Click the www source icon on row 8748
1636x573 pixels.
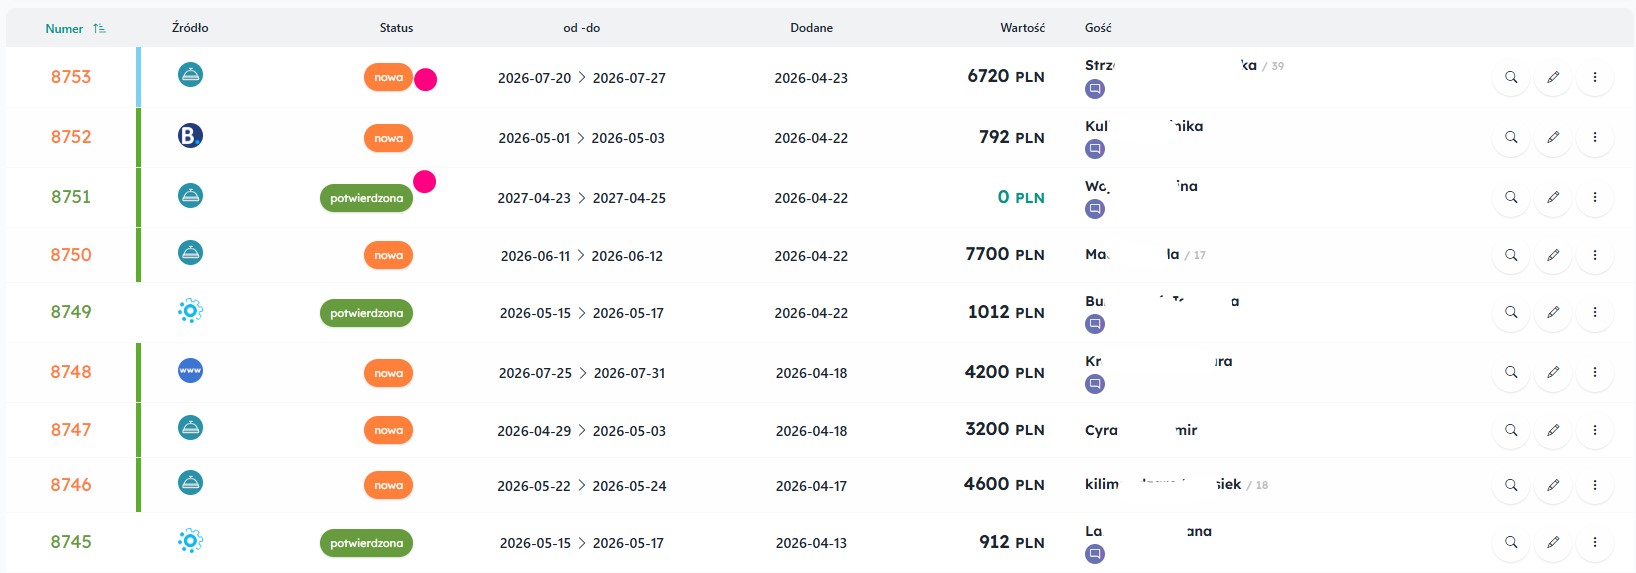click(190, 370)
